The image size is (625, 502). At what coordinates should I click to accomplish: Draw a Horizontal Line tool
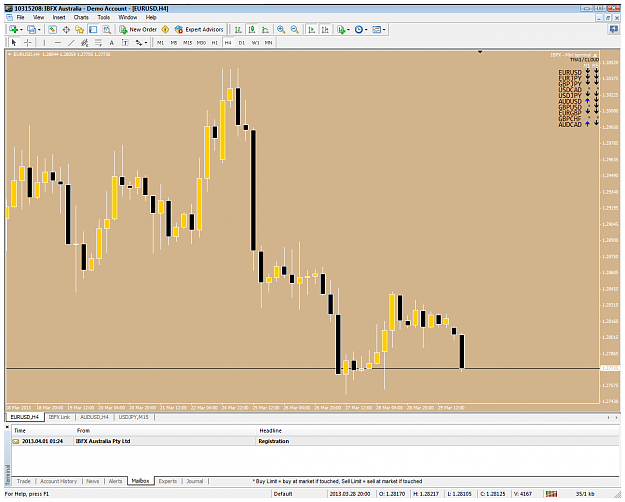pyautogui.click(x=58, y=42)
